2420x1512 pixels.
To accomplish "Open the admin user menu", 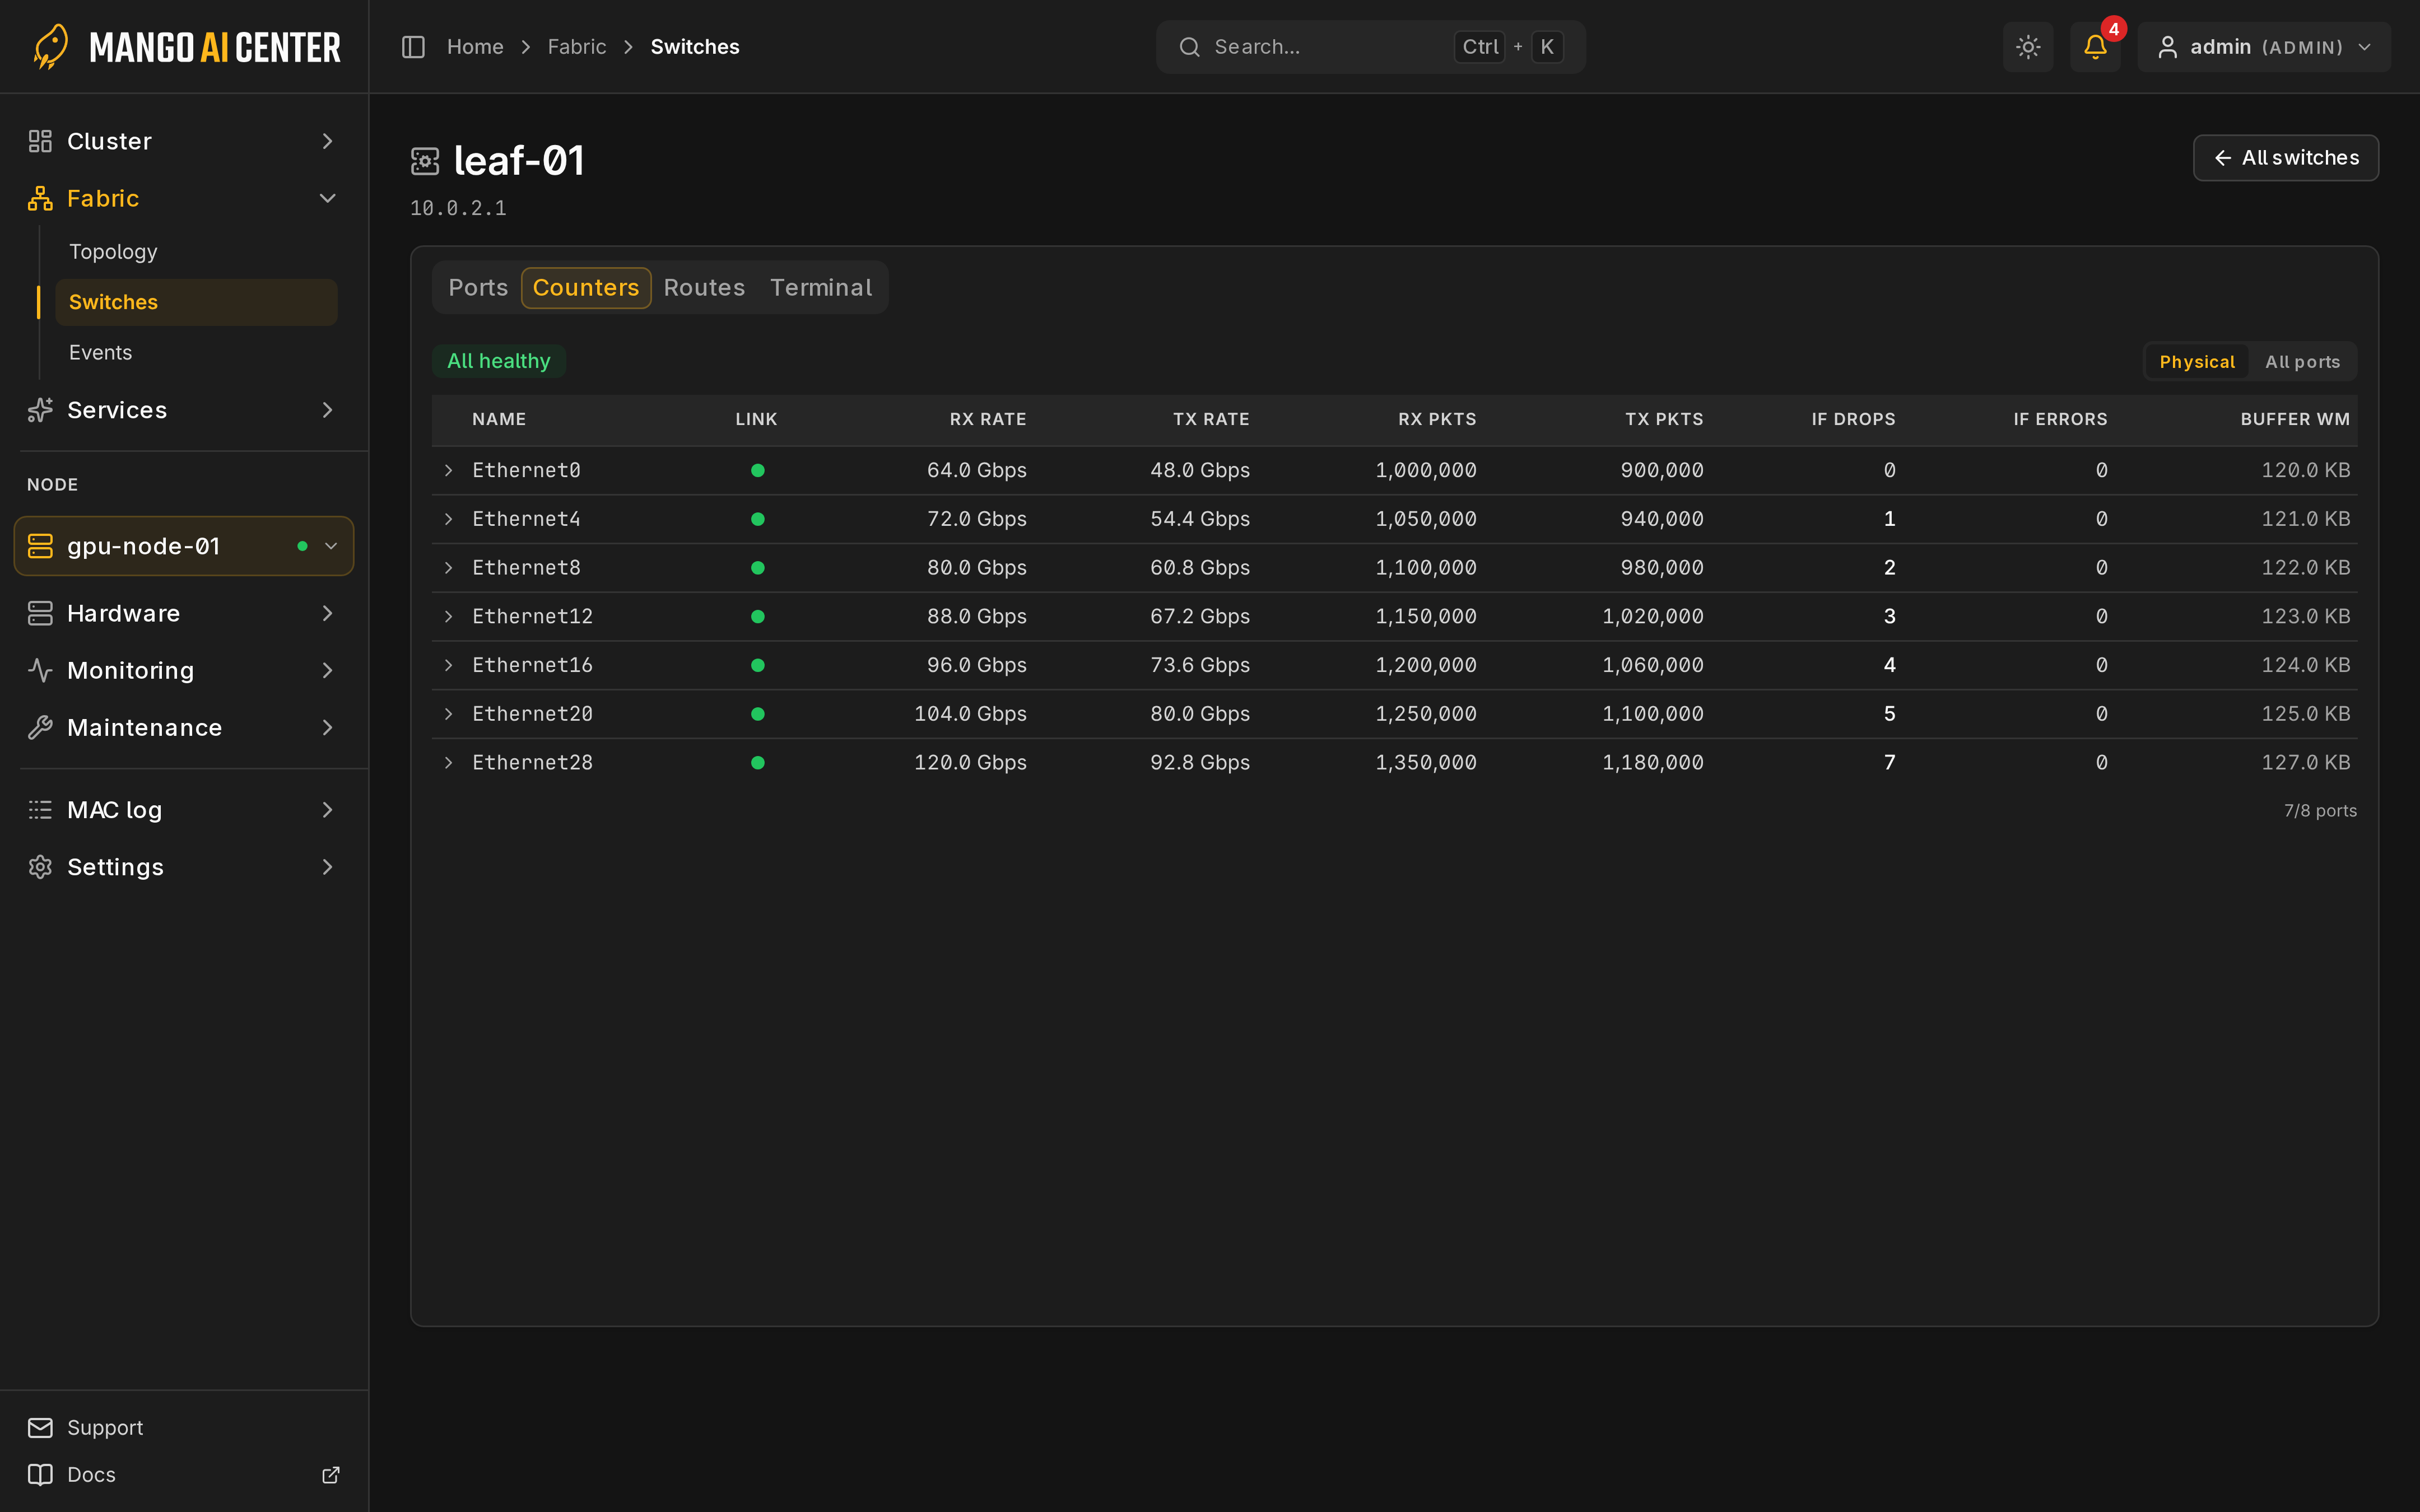I will point(2264,47).
